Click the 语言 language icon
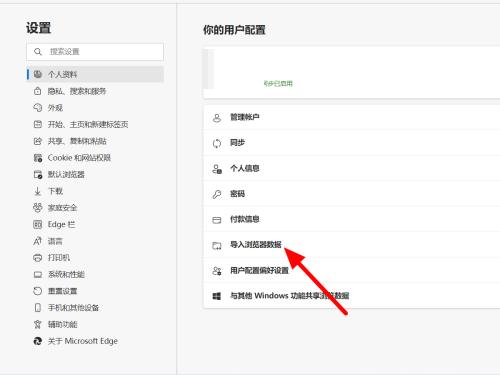The width and height of the screenshot is (500, 375). (38, 241)
